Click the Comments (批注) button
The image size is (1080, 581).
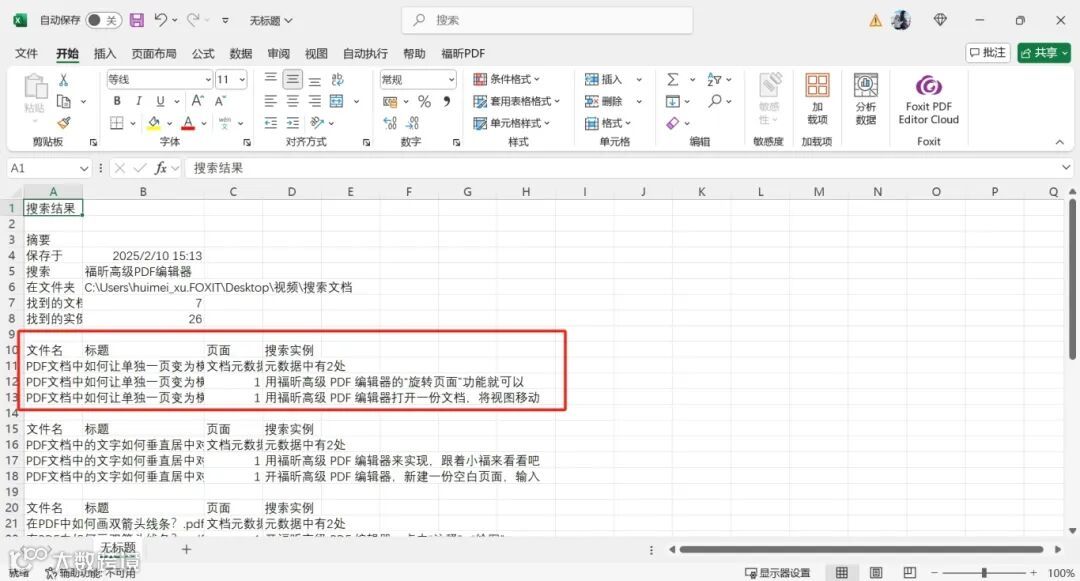point(988,53)
